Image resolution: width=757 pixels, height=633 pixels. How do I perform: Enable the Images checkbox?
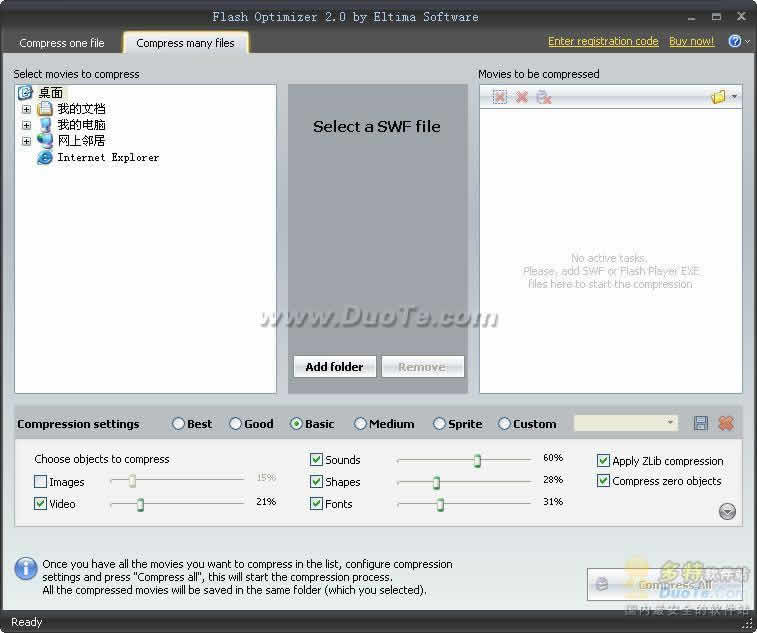point(41,481)
